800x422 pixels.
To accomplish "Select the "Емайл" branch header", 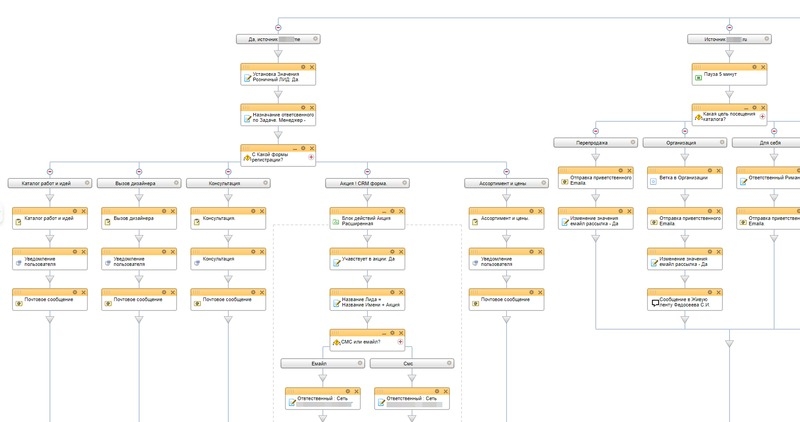I will coord(318,363).
